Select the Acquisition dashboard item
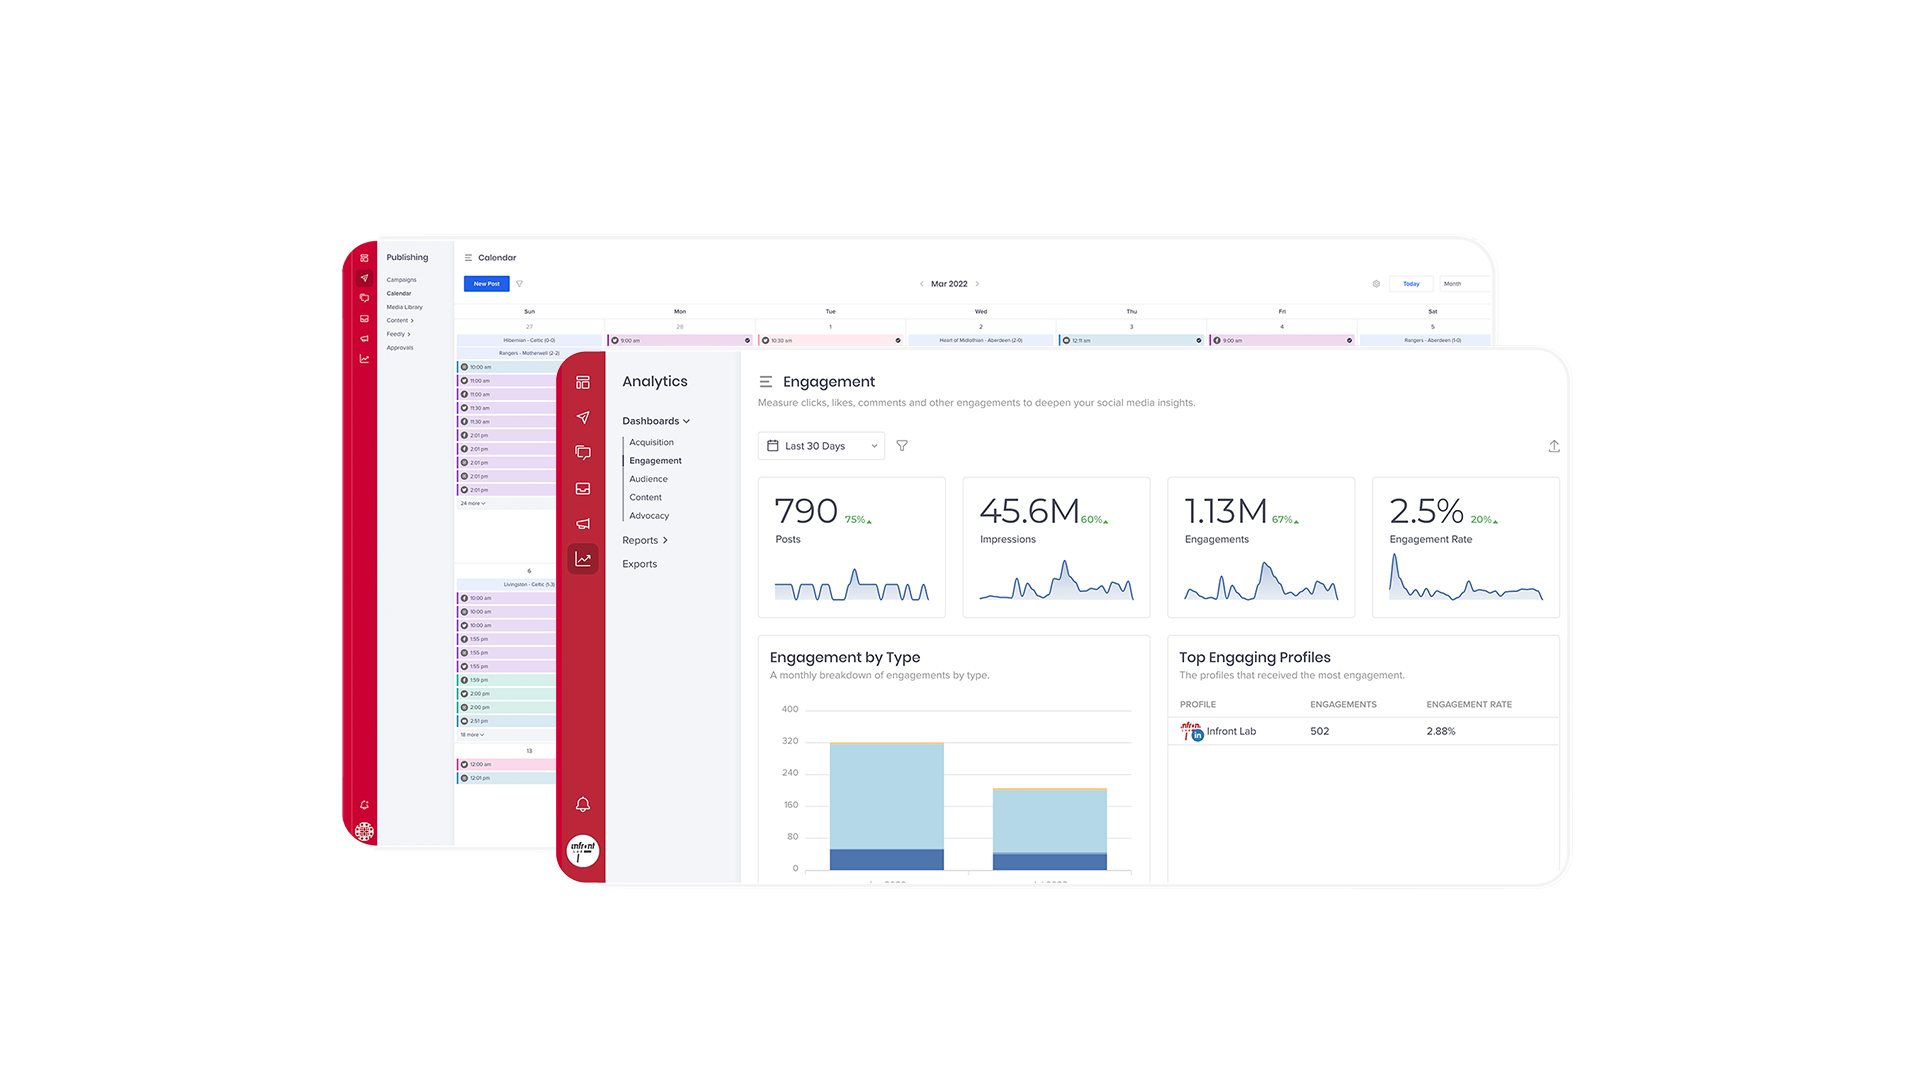This screenshot has width=1920, height=1080. click(651, 442)
